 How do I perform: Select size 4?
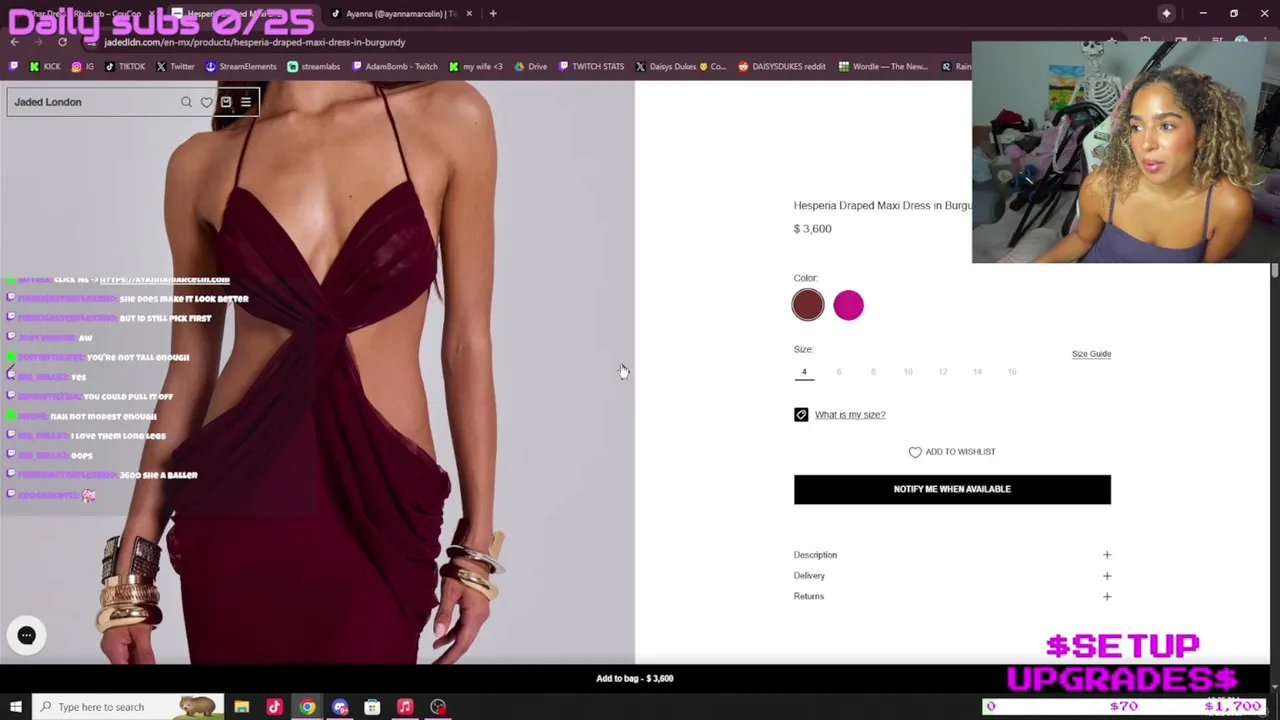(x=804, y=372)
